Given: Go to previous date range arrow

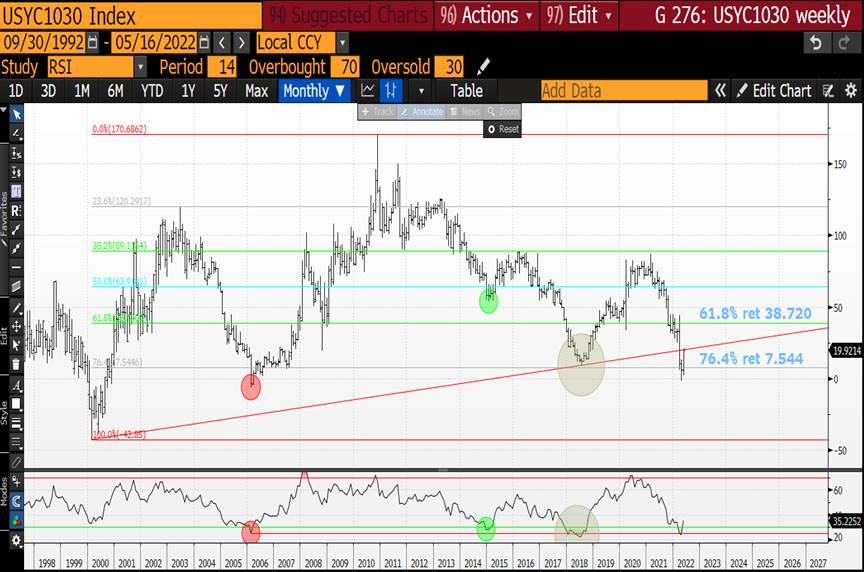Looking at the screenshot, I should (222, 42).
